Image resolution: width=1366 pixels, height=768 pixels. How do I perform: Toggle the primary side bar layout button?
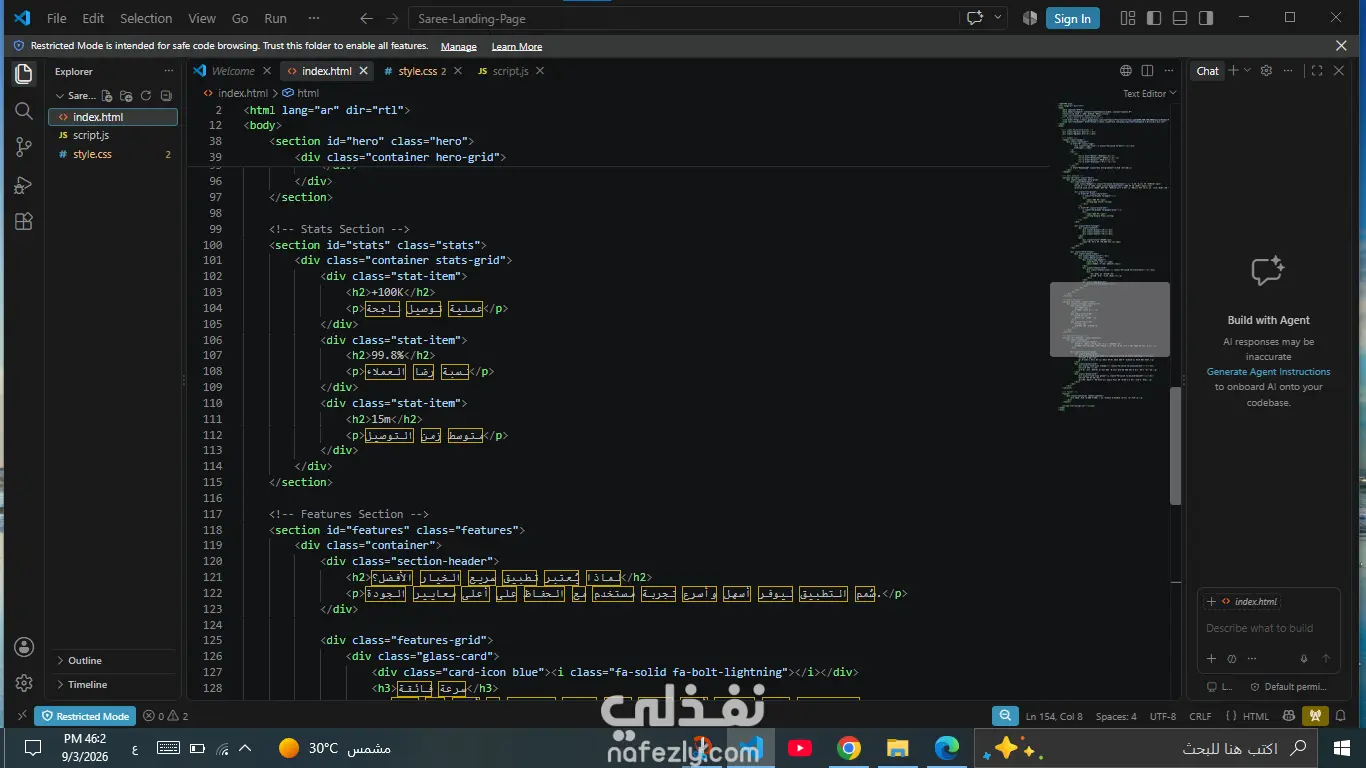[x=1154, y=18]
